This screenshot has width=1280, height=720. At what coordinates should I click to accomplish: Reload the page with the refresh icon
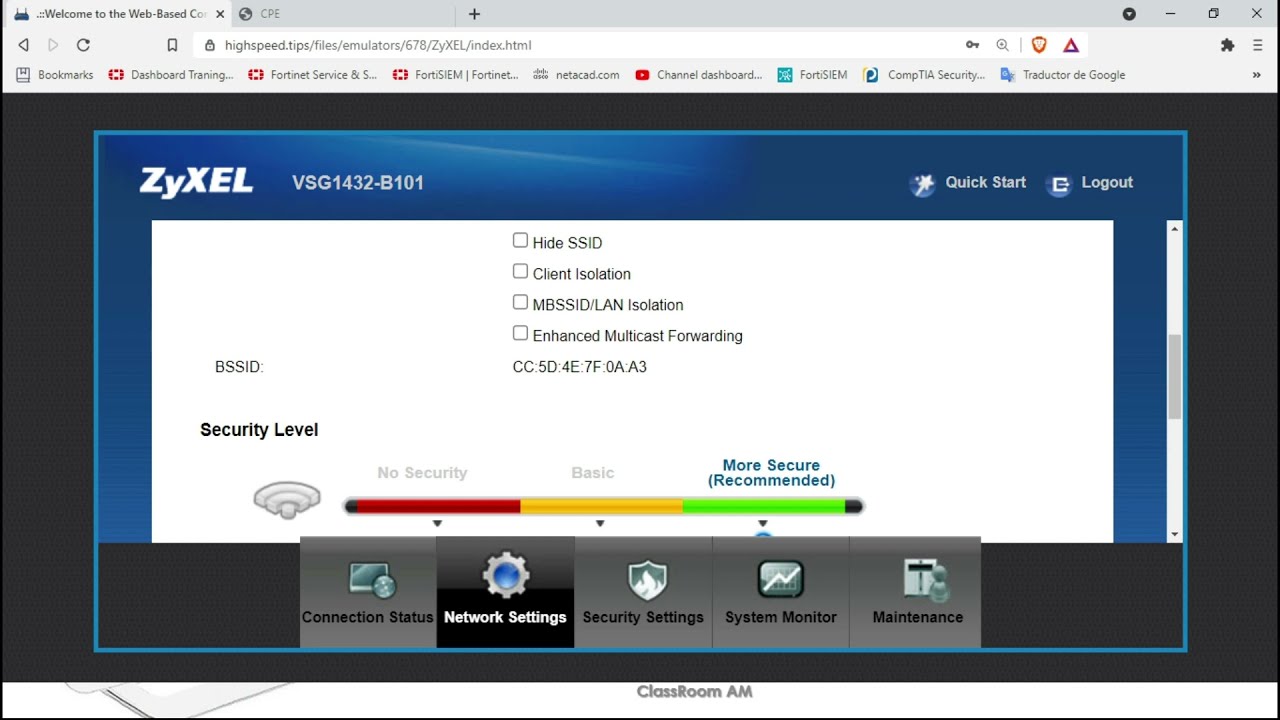(83, 45)
